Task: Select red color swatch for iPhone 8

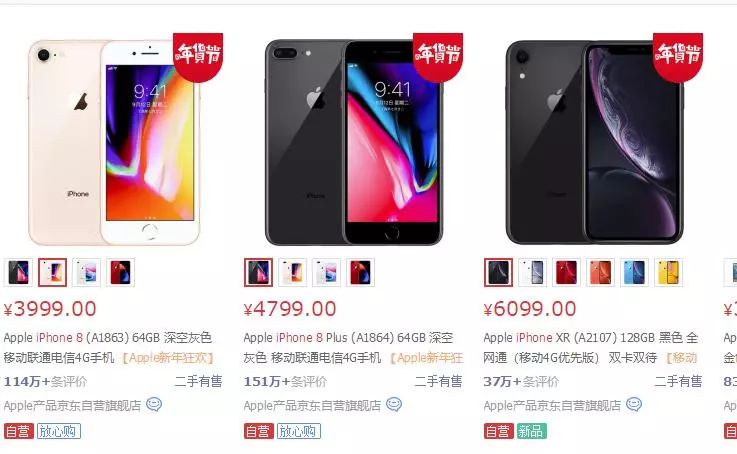Action: (120, 273)
